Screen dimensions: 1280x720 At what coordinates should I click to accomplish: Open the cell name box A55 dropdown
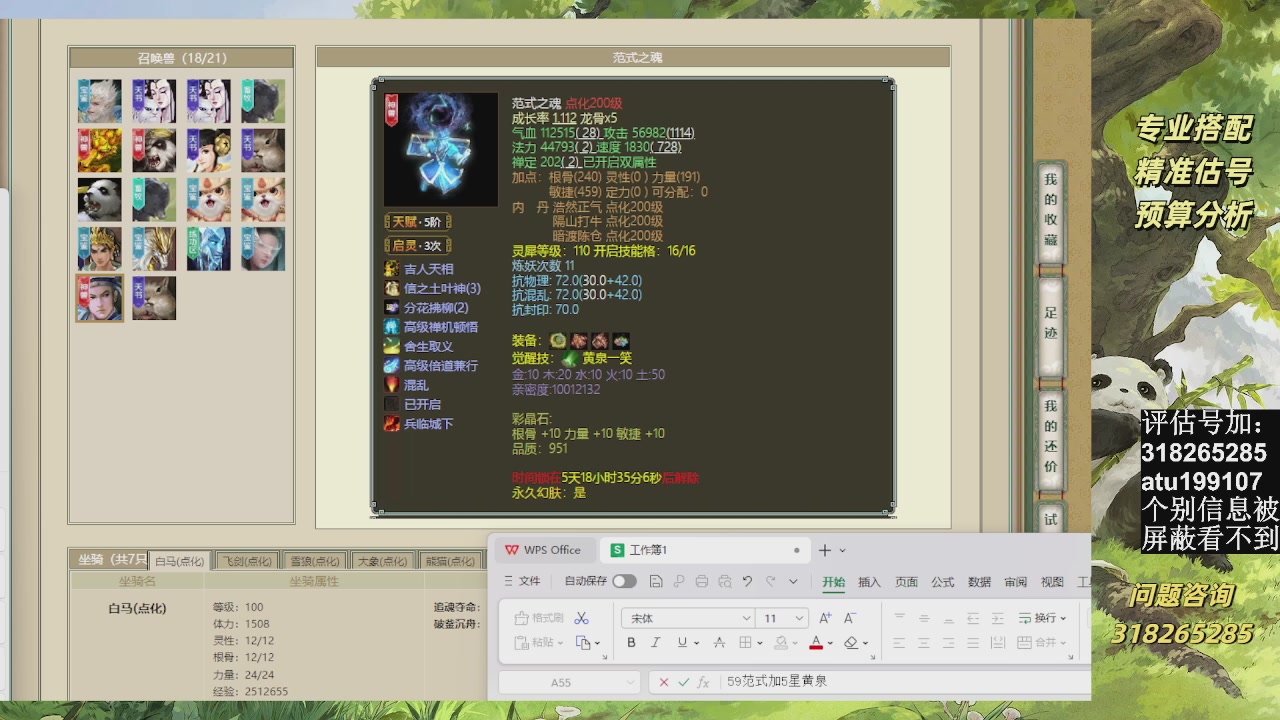point(630,682)
